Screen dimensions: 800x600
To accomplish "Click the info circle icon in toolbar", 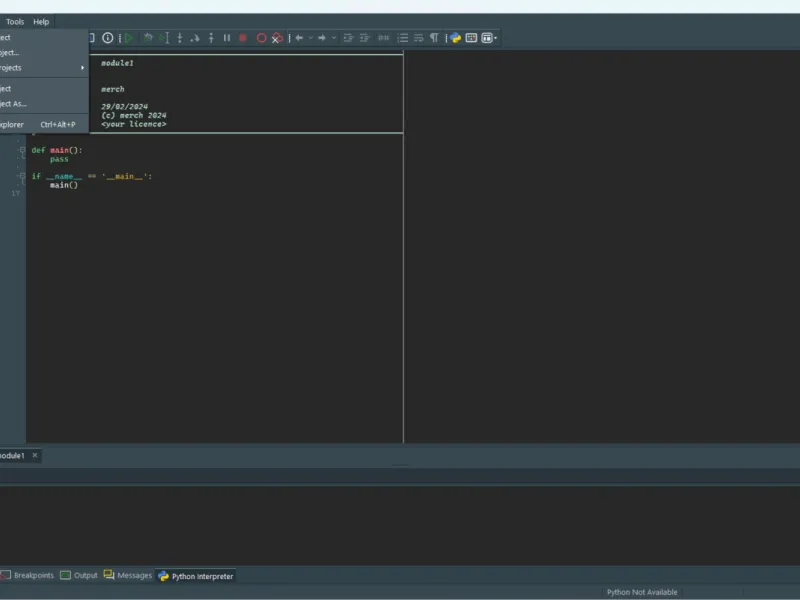I will (108, 38).
